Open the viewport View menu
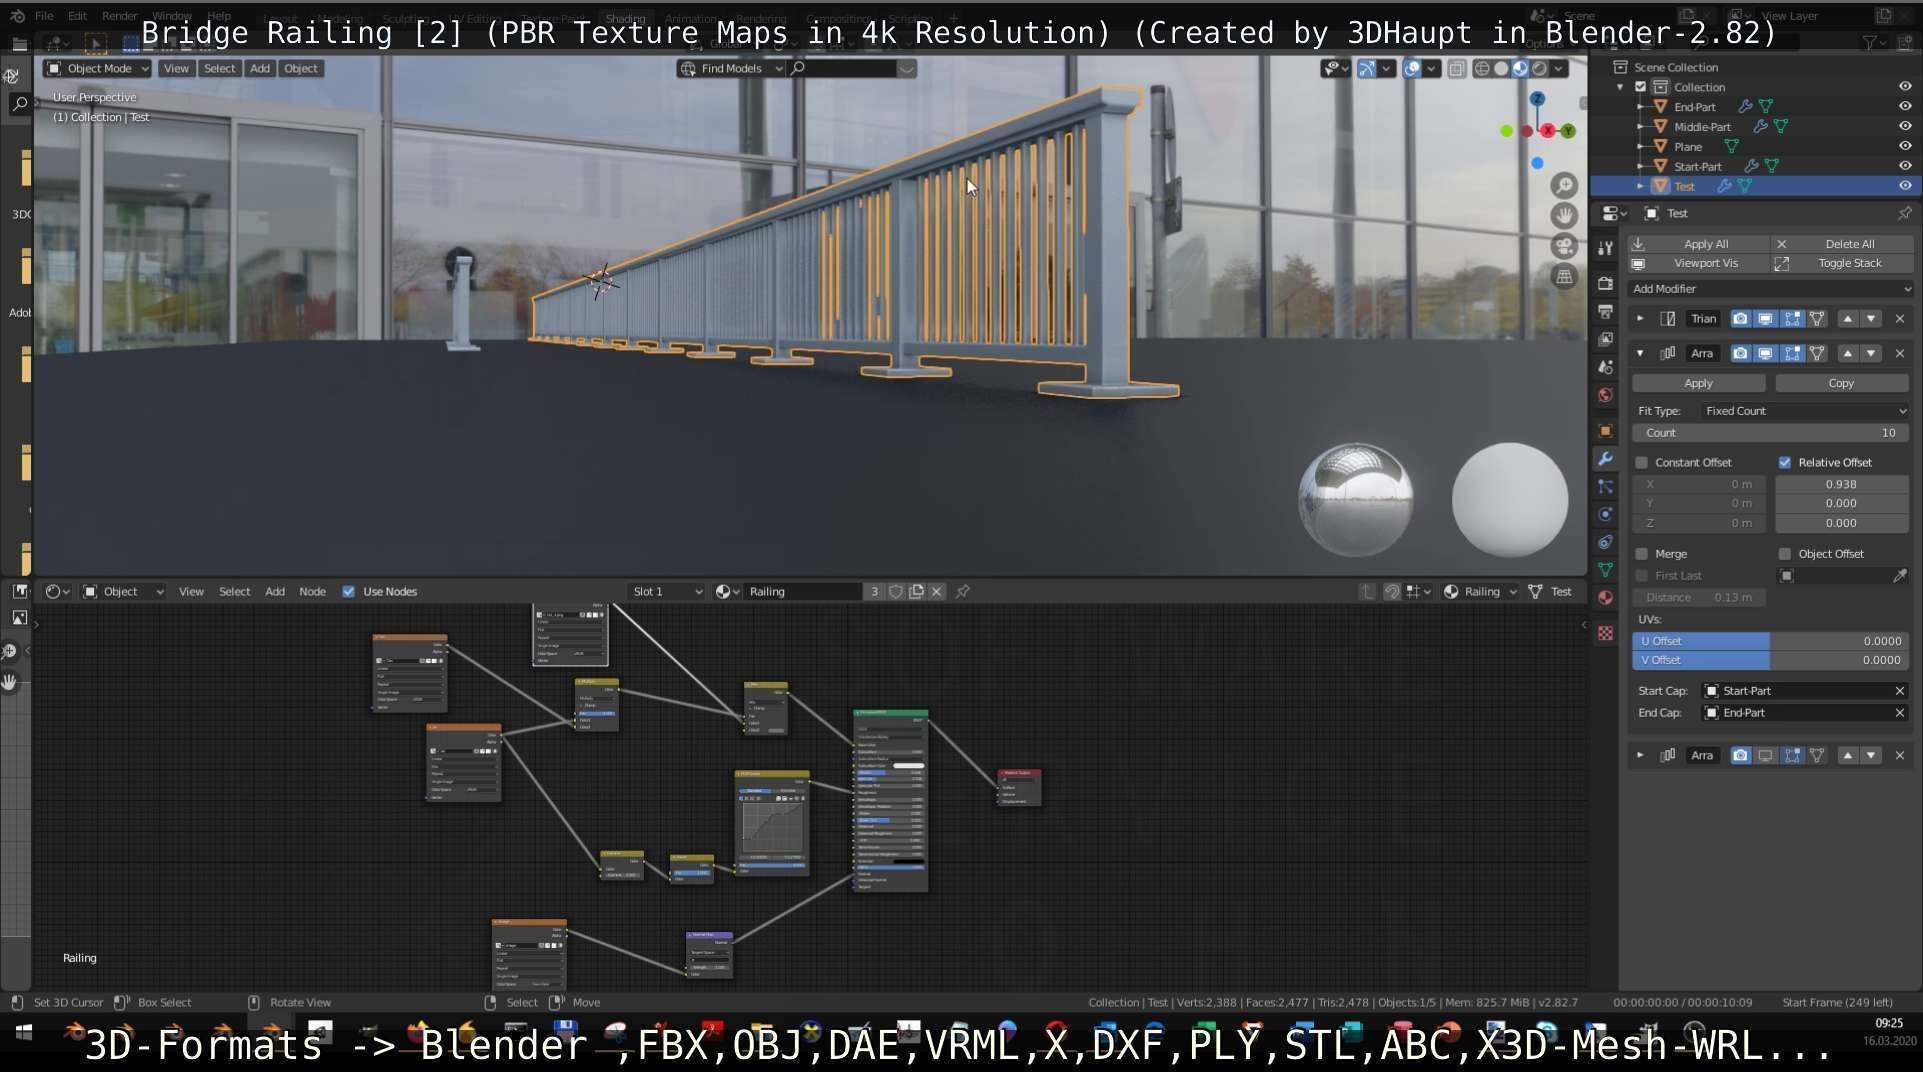The width and height of the screenshot is (1923, 1072). 176,69
